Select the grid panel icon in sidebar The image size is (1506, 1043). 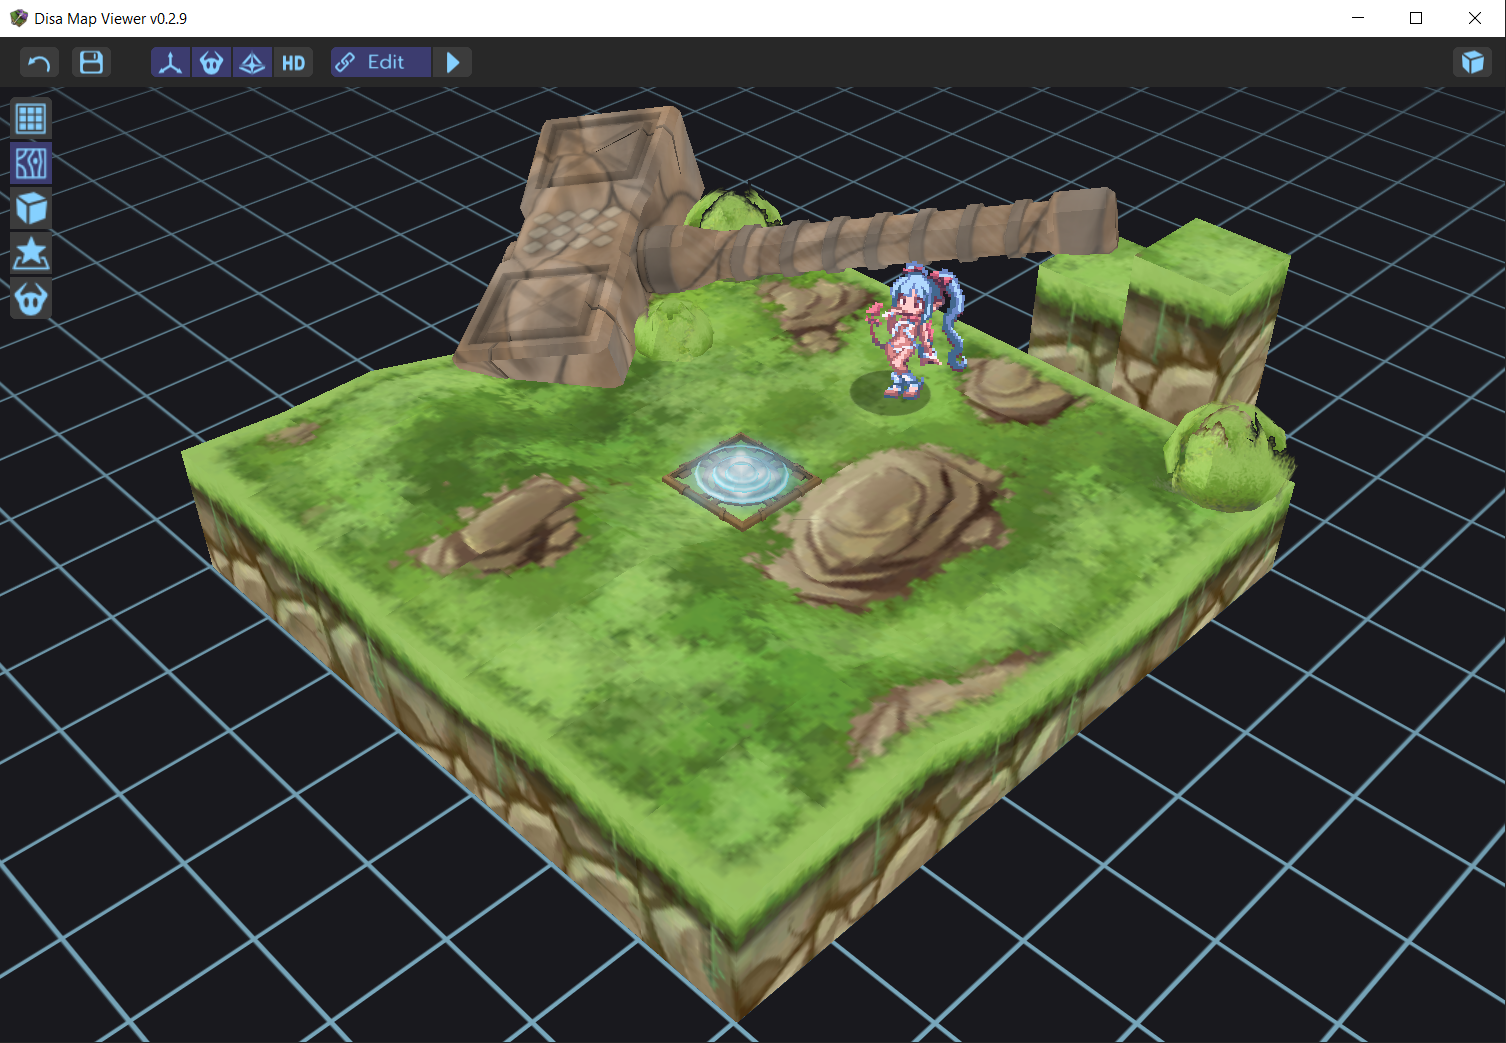pyautogui.click(x=31, y=119)
